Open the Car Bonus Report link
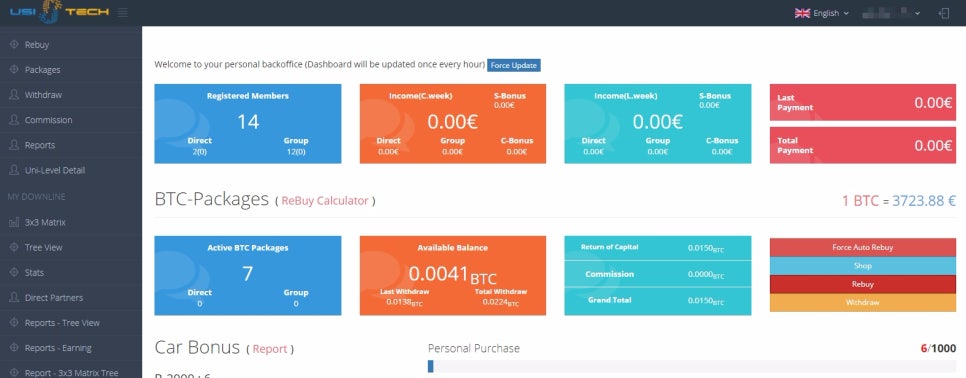Image resolution: width=966 pixels, height=378 pixels. point(270,349)
